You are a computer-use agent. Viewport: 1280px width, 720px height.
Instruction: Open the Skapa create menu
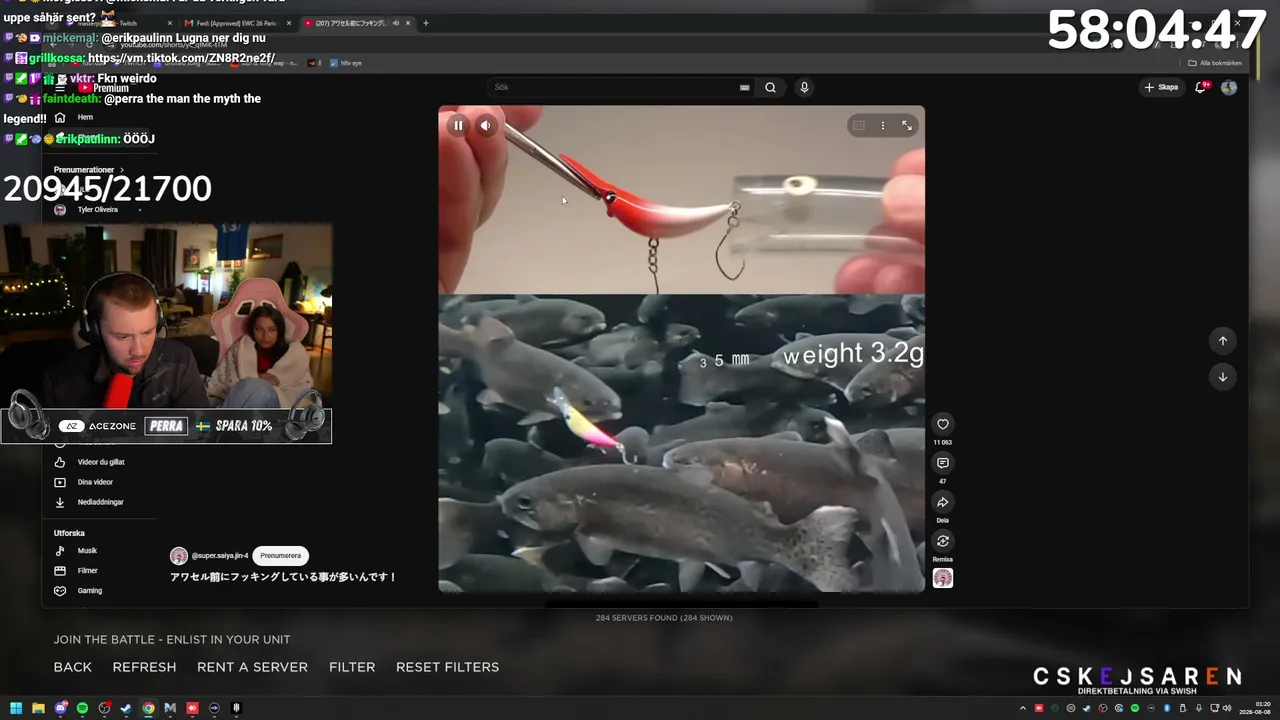click(x=1162, y=87)
